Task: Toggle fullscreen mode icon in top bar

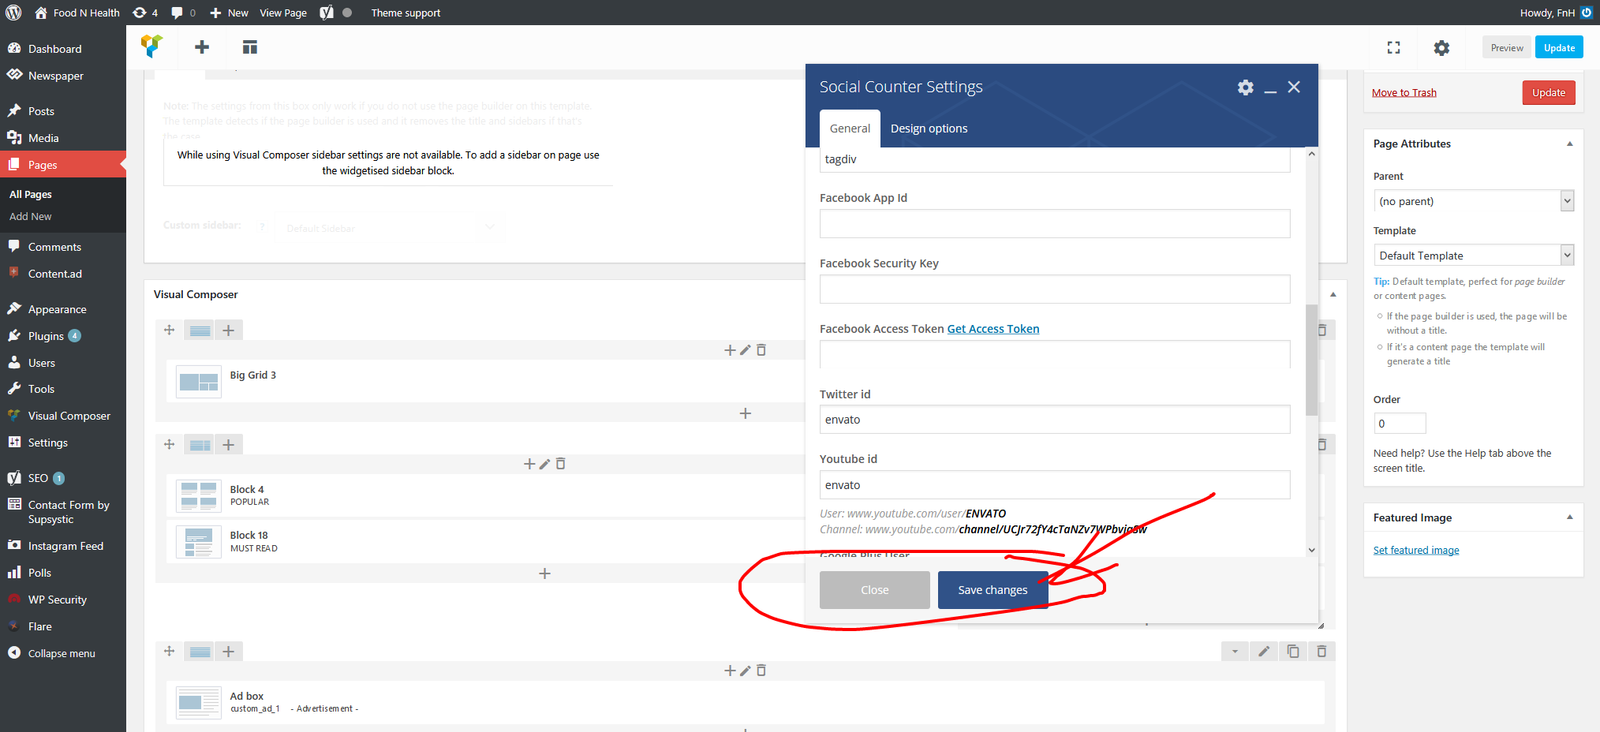Action: (x=1393, y=47)
